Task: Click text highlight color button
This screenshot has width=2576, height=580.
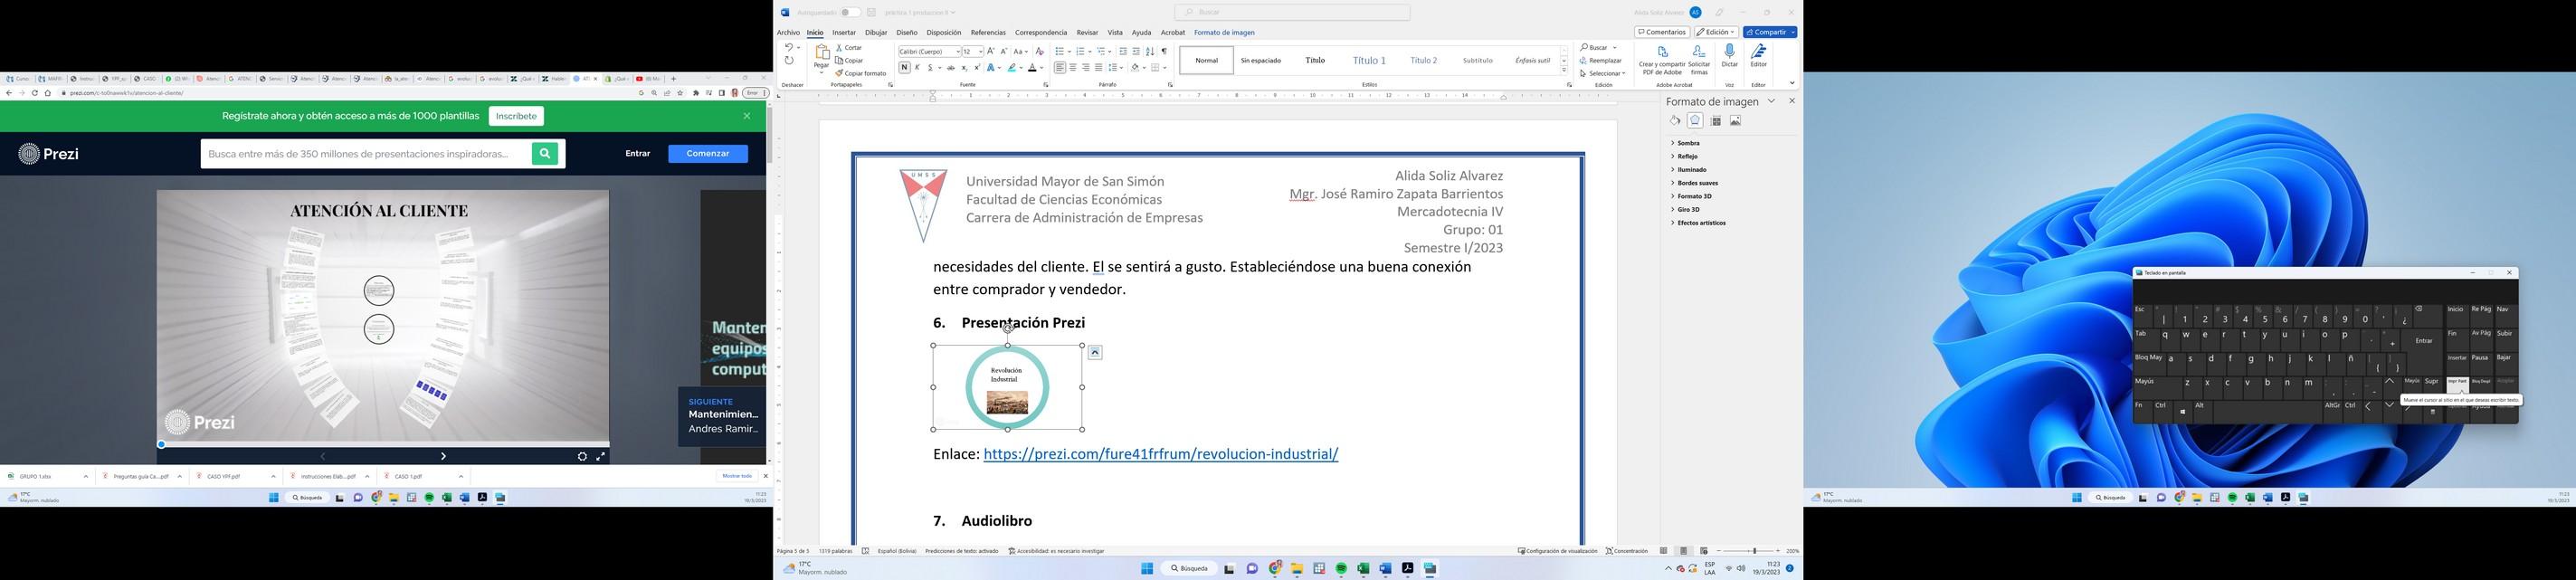Action: 1012,68
